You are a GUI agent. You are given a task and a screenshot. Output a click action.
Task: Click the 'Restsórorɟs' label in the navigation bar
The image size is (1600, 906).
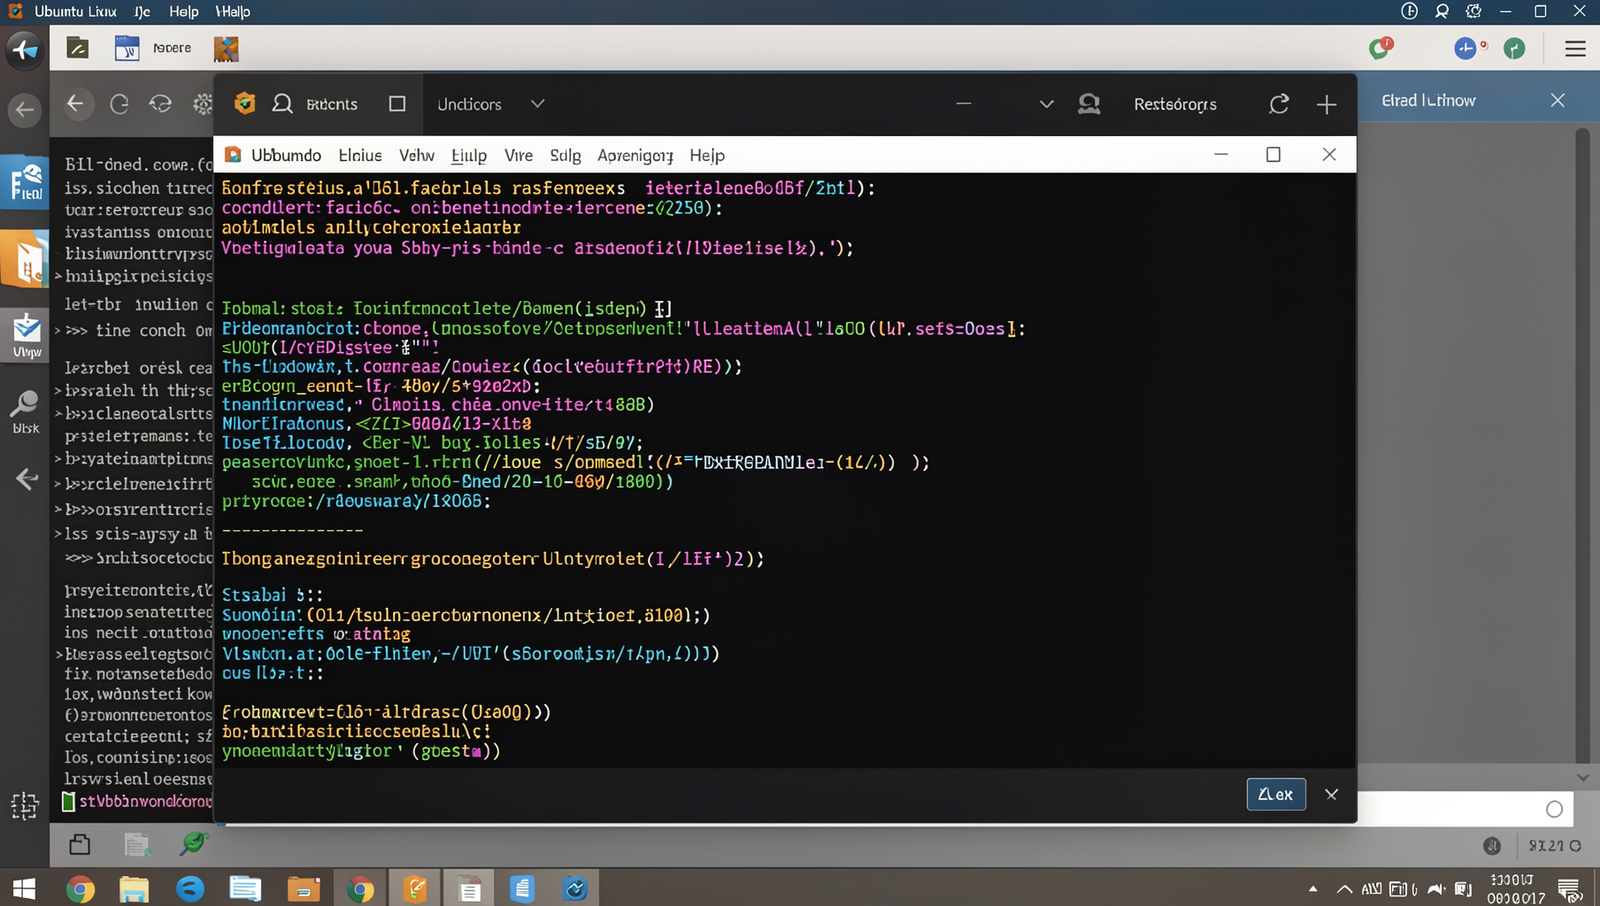(x=1175, y=104)
